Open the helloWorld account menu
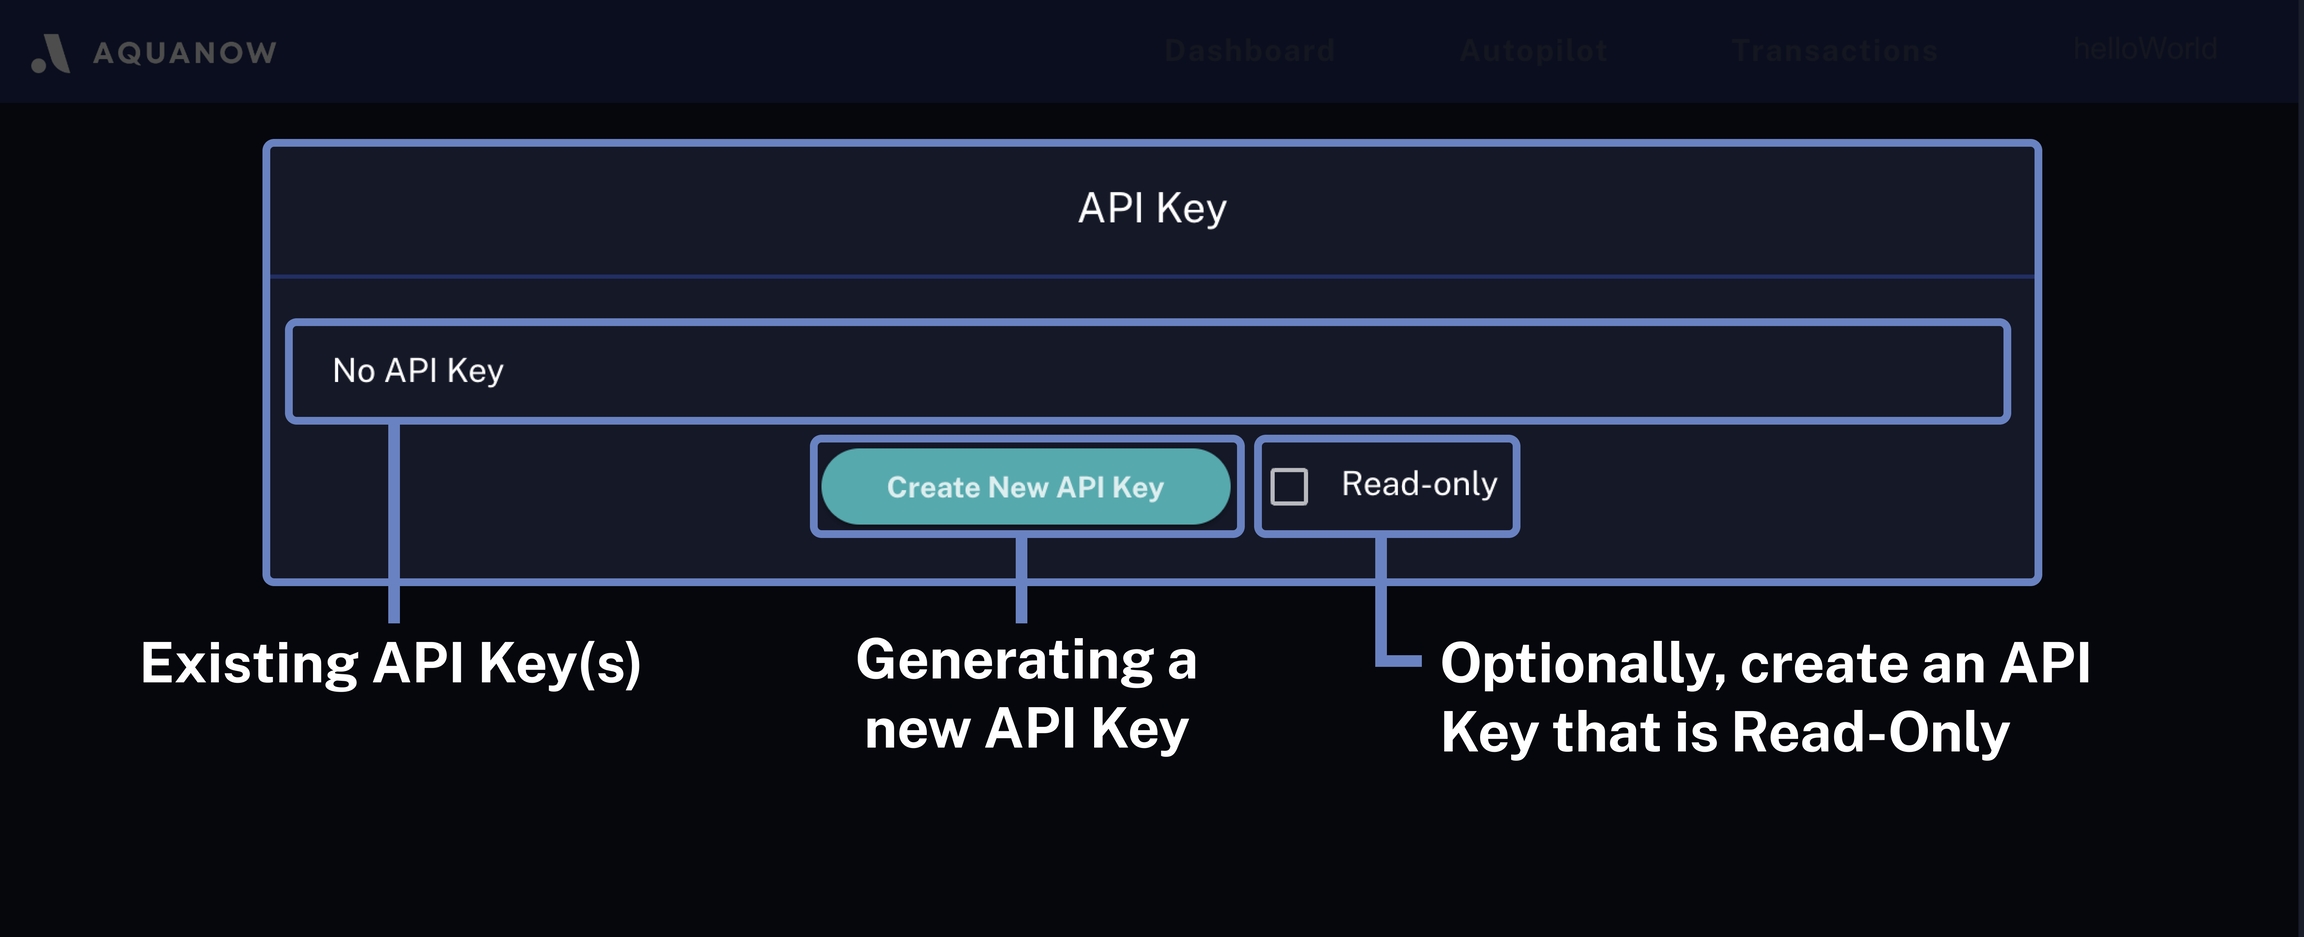 [2145, 49]
